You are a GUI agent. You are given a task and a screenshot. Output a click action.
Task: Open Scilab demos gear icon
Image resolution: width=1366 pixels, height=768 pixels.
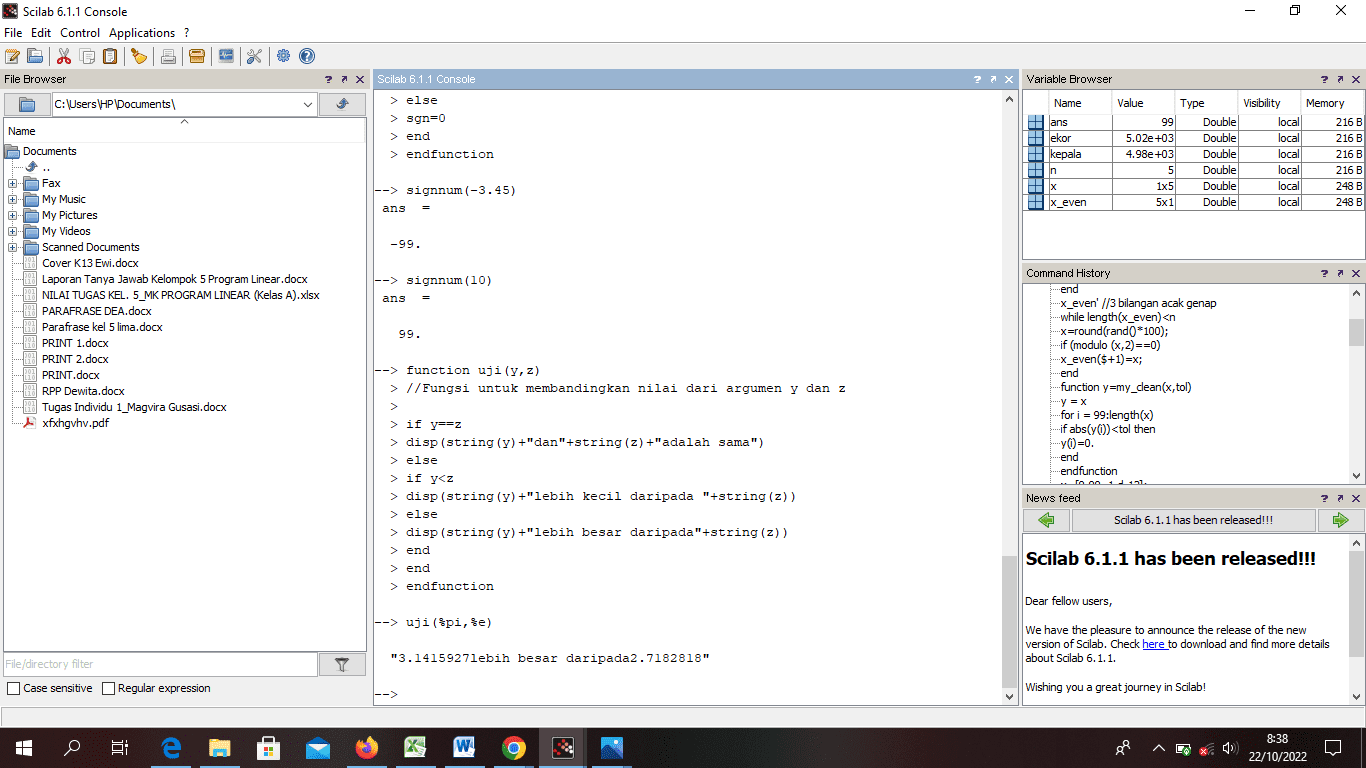pyautogui.click(x=284, y=56)
